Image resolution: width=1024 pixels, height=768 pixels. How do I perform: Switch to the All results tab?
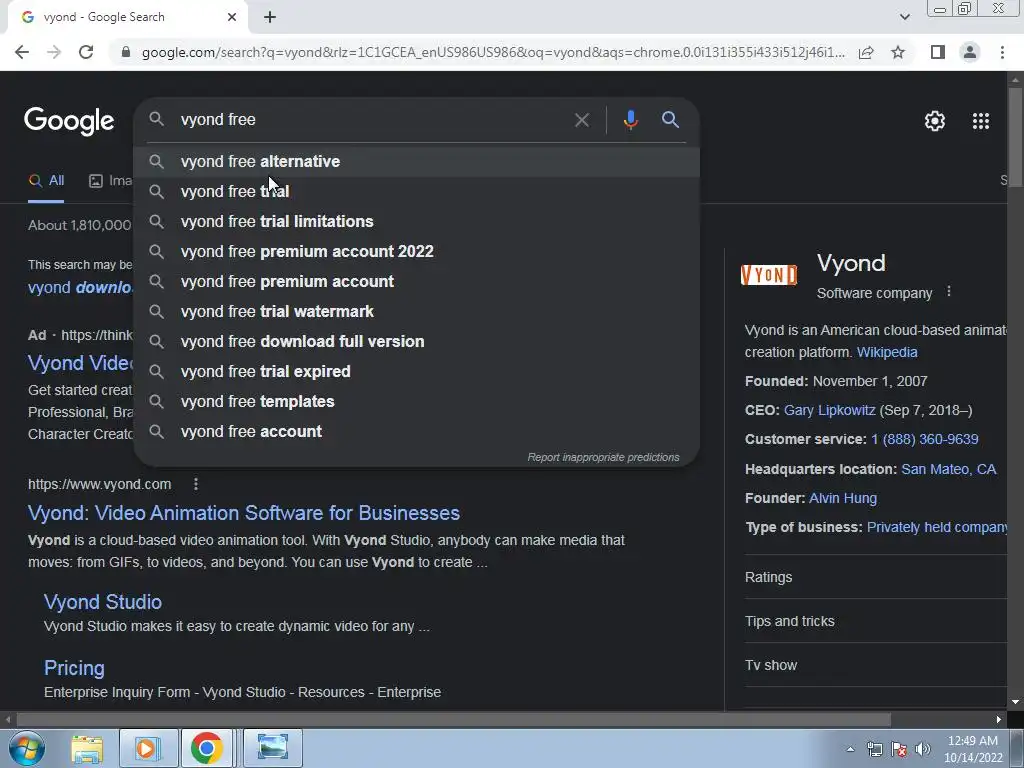coord(46,181)
